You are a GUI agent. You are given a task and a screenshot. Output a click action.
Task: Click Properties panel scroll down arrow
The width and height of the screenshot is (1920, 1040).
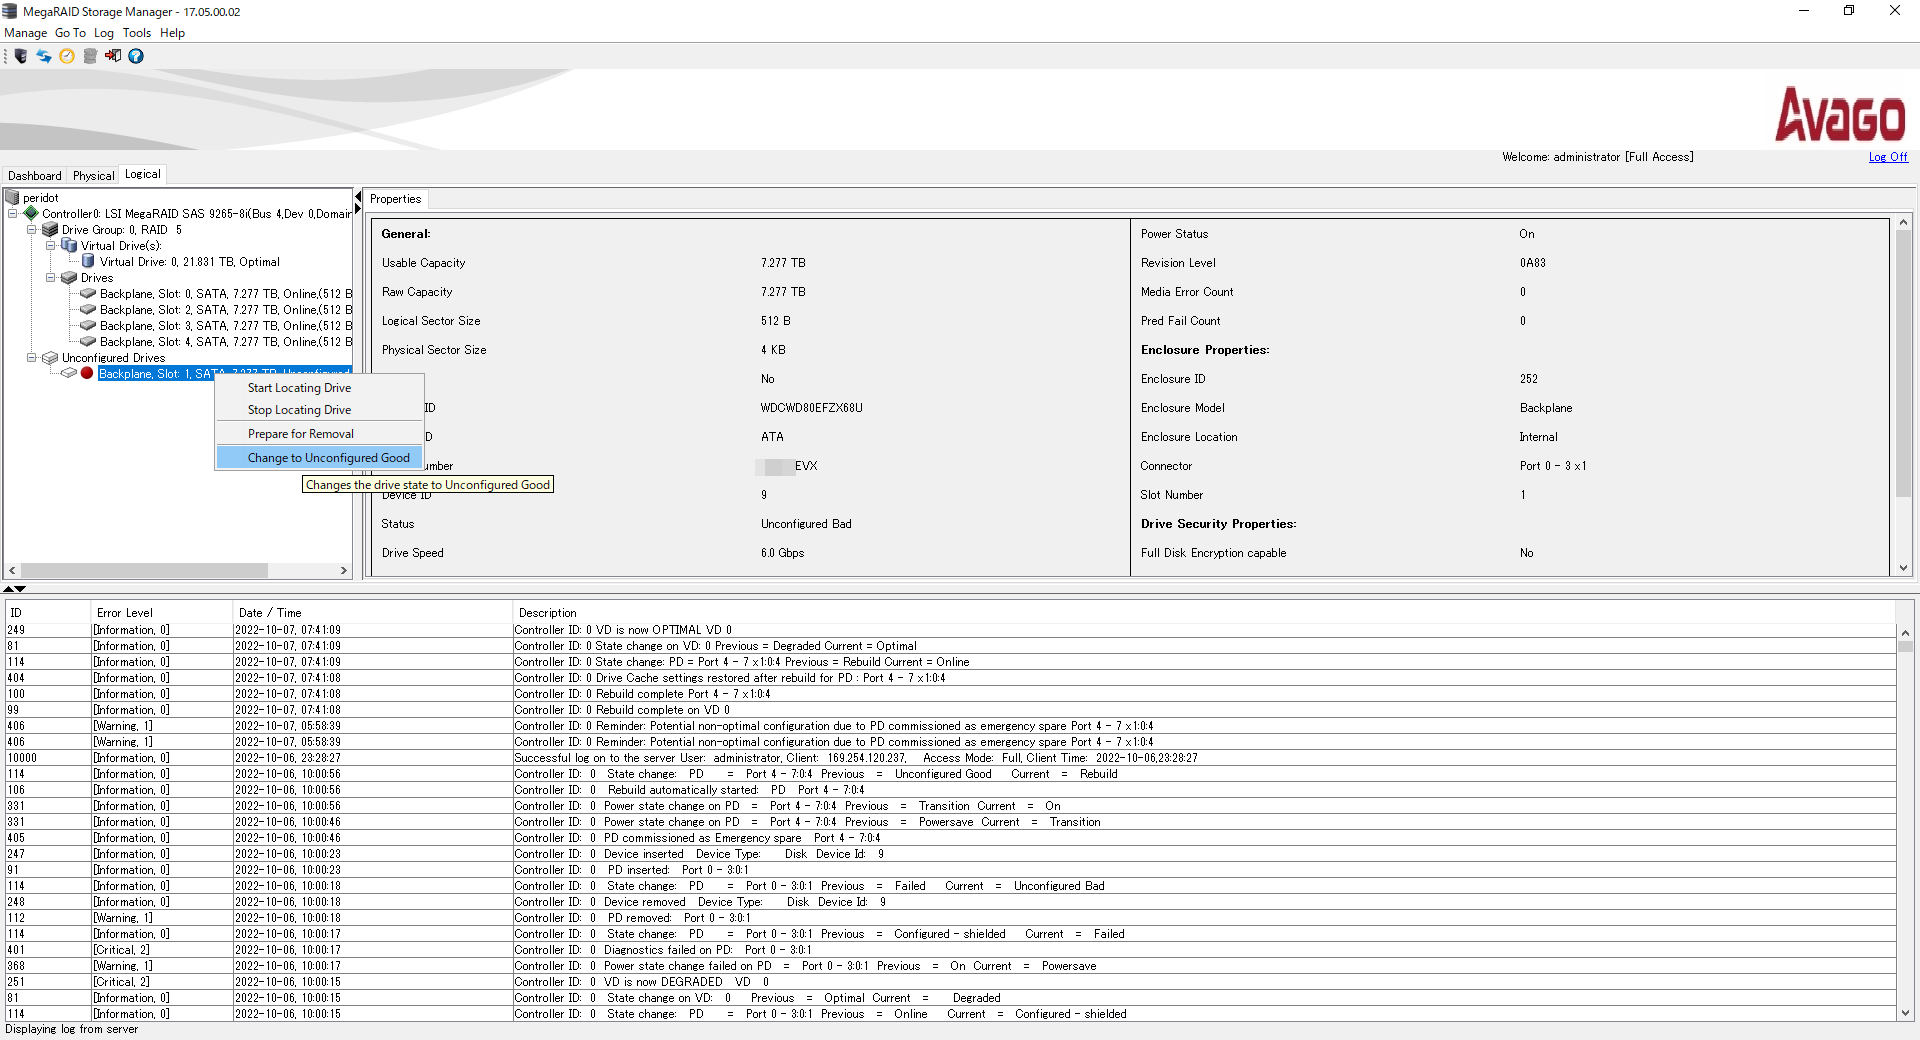point(1904,568)
